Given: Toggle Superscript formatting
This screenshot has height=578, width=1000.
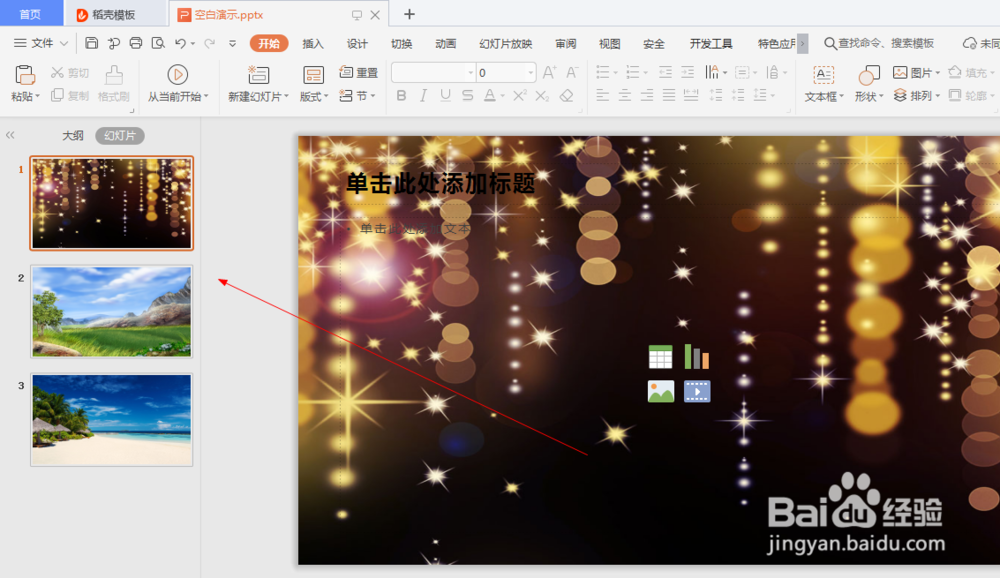Looking at the screenshot, I should (x=520, y=96).
